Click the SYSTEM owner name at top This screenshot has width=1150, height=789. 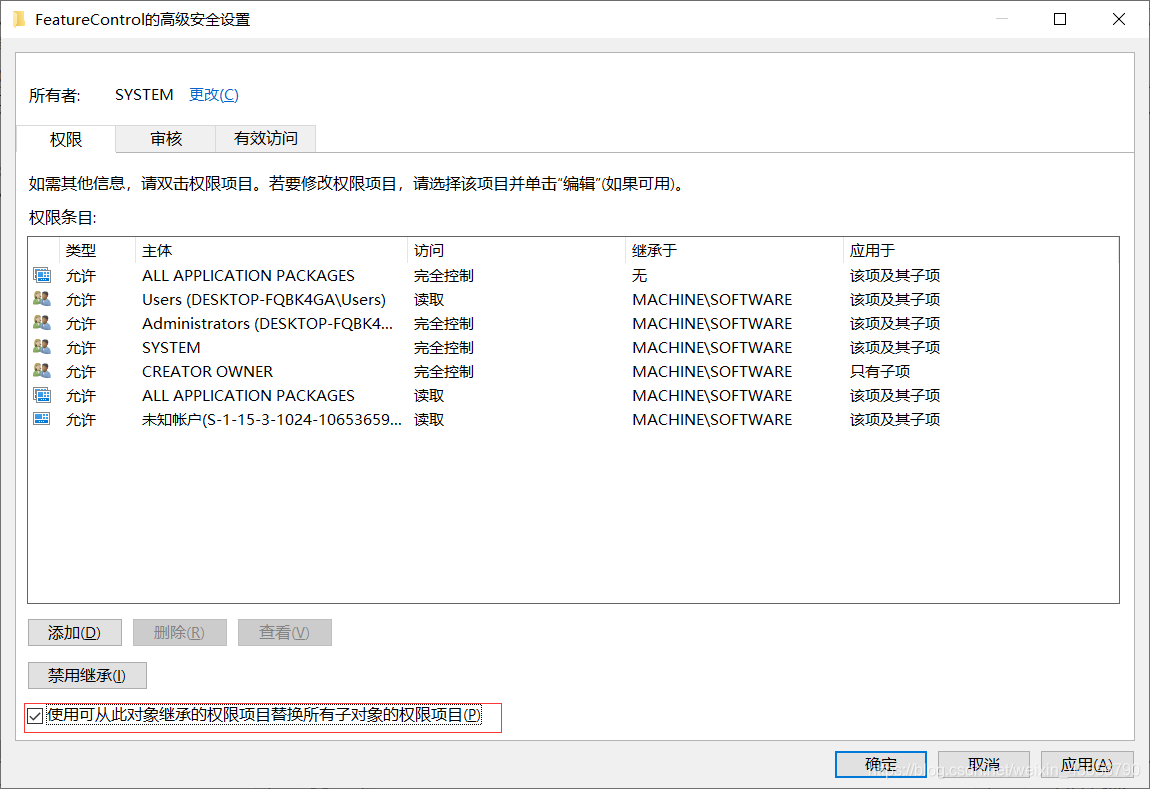(x=144, y=95)
